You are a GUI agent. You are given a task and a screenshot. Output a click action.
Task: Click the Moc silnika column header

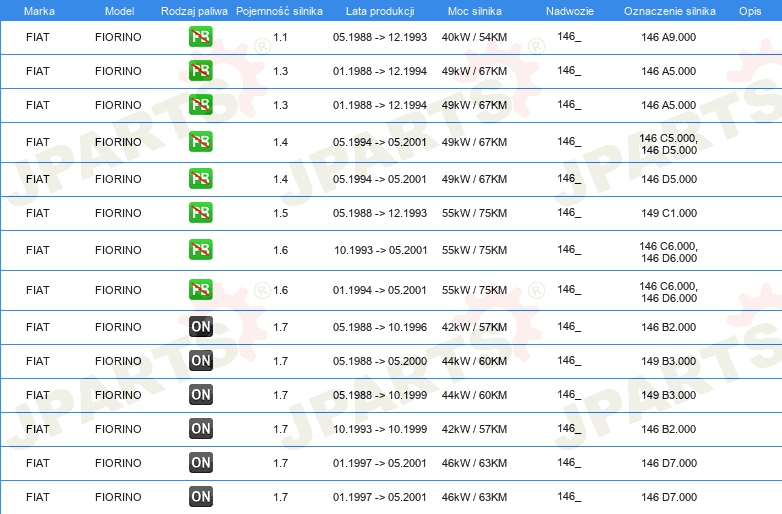click(x=475, y=11)
